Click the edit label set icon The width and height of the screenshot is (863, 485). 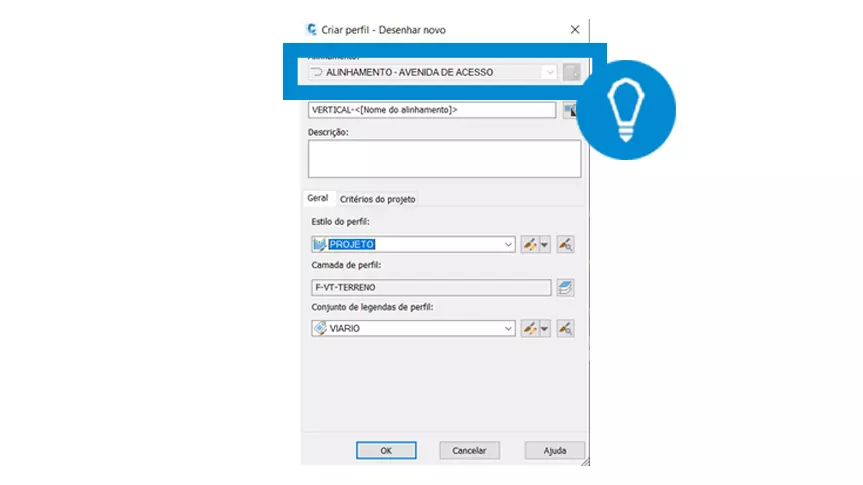529,329
